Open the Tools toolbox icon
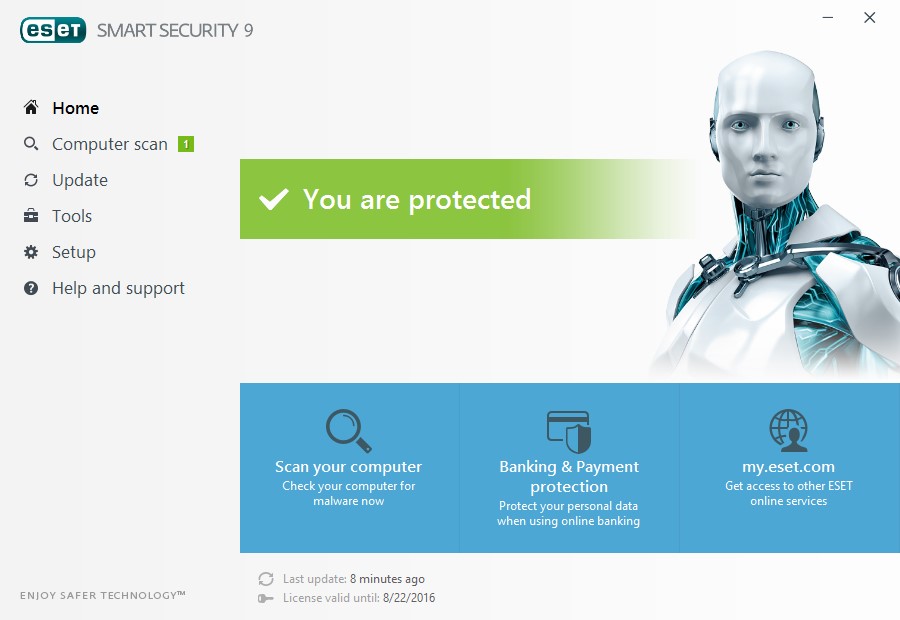The width and height of the screenshot is (900, 620). point(31,216)
